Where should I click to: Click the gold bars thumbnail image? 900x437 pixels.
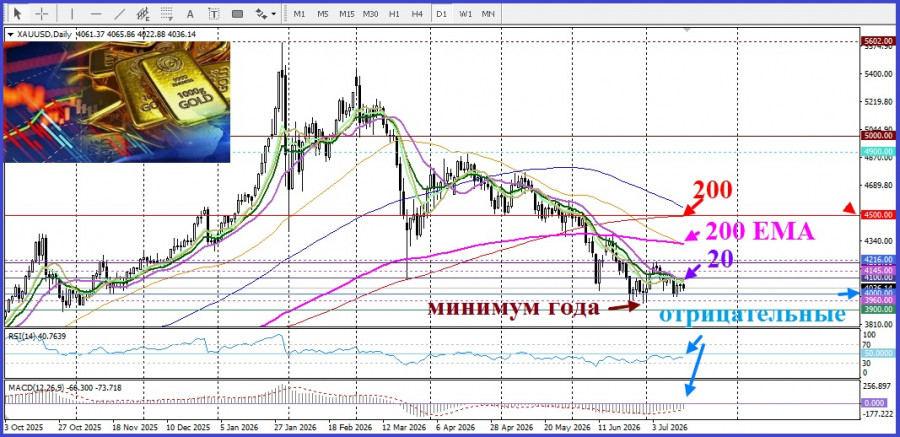(117, 102)
